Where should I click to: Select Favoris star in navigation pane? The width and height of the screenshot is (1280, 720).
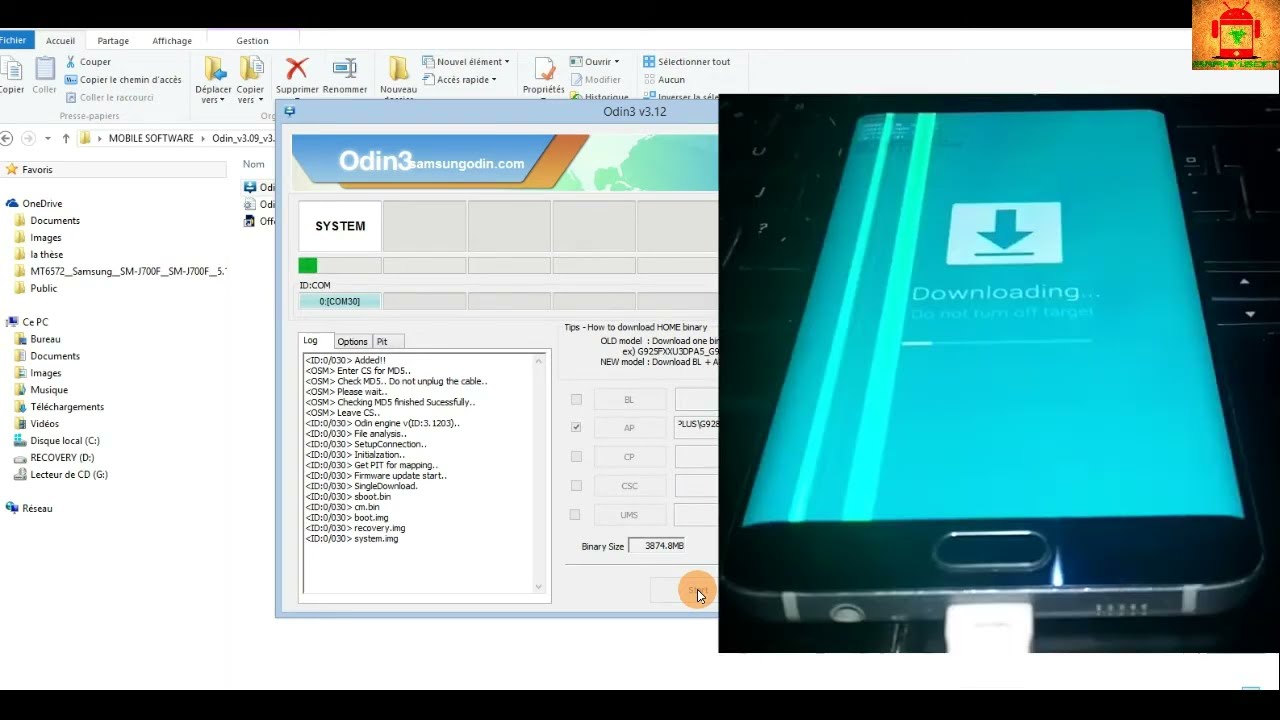(x=12, y=170)
